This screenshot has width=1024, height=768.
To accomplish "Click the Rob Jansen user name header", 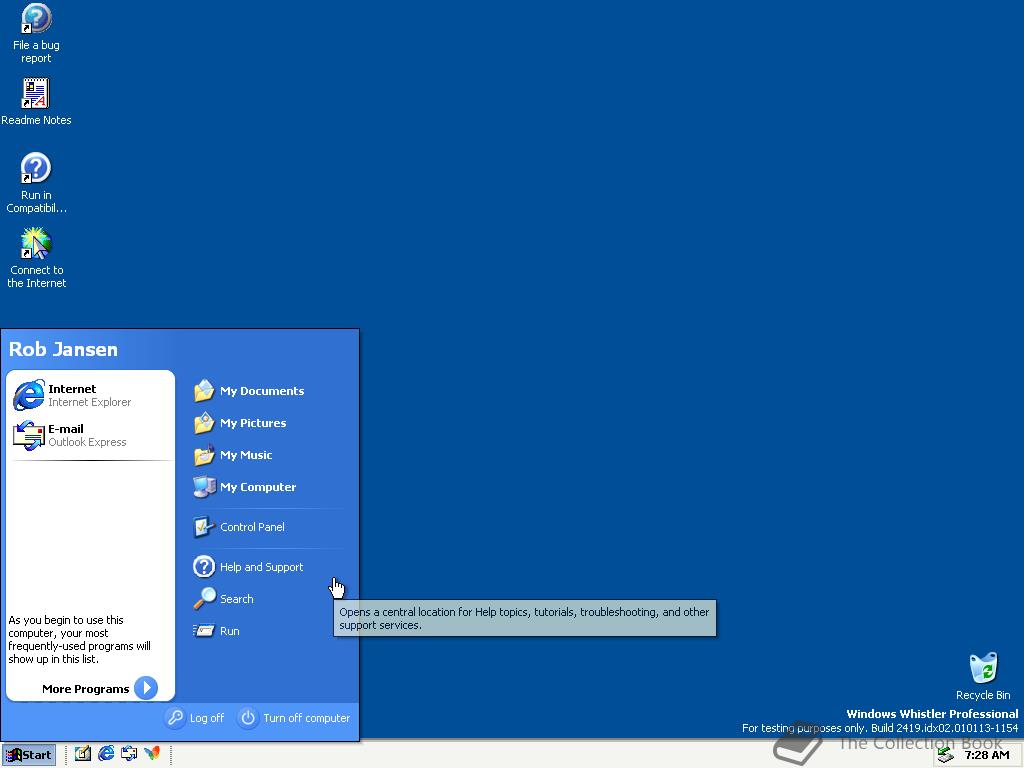I will click(63, 349).
